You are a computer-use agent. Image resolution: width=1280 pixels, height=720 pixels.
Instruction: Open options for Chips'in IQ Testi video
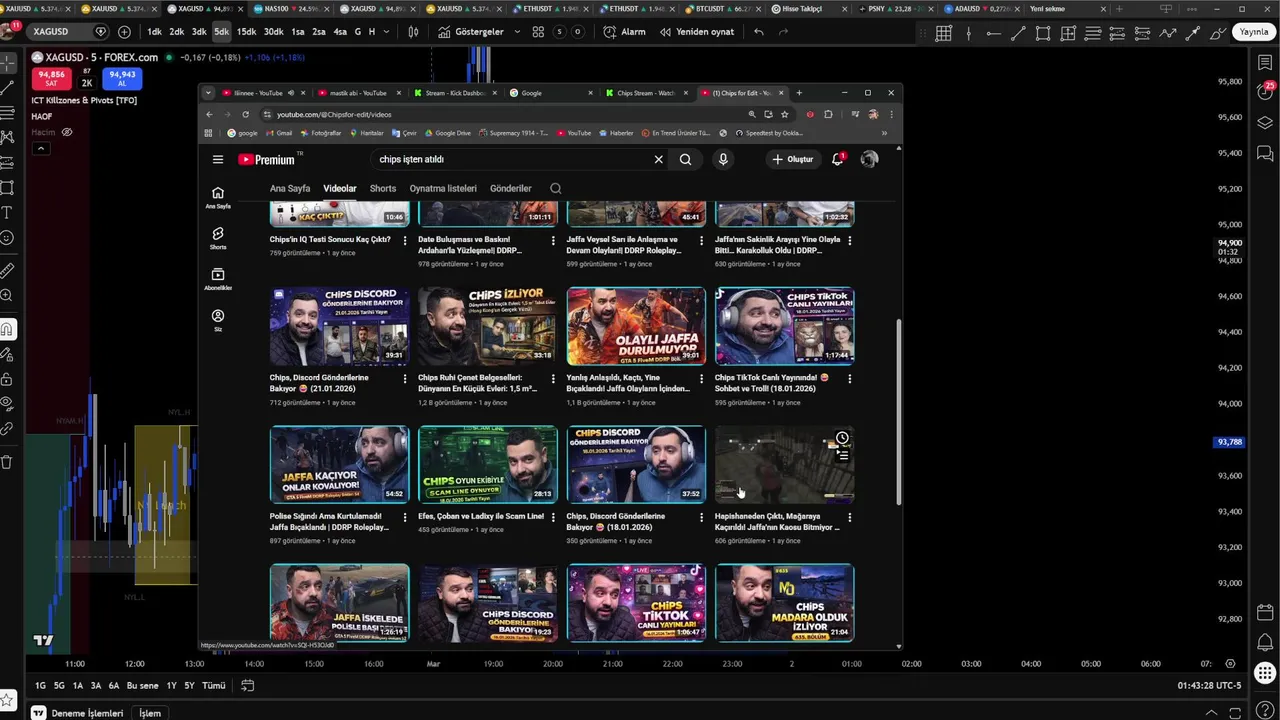405,240
